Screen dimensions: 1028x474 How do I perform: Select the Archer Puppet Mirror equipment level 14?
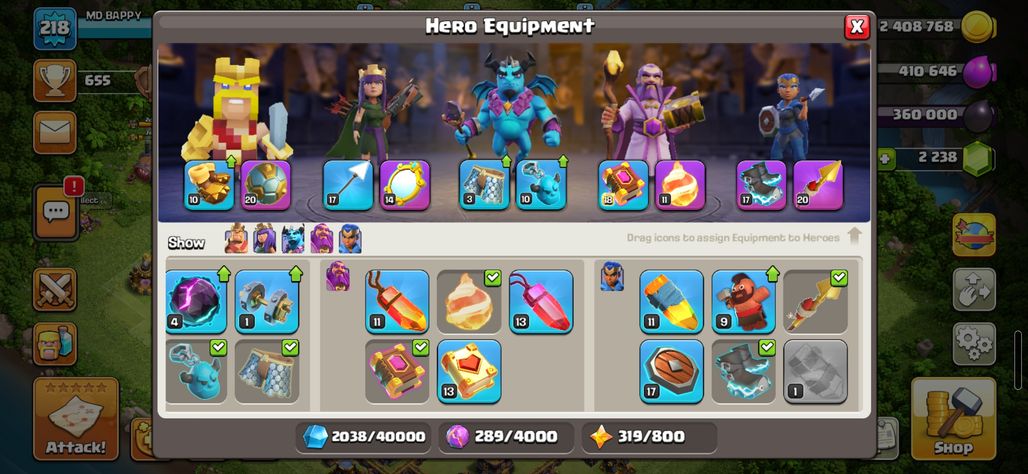[x=405, y=185]
